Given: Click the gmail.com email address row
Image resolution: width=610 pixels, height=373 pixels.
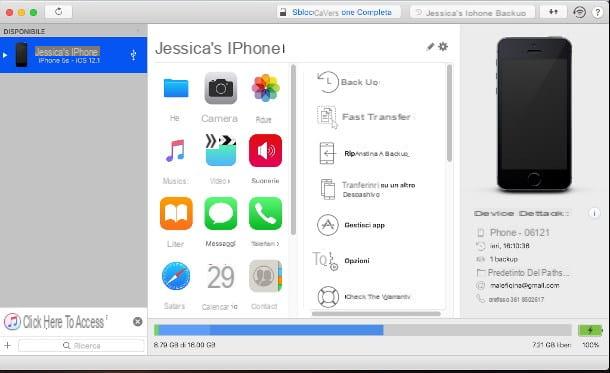Looking at the screenshot, I should [518, 285].
